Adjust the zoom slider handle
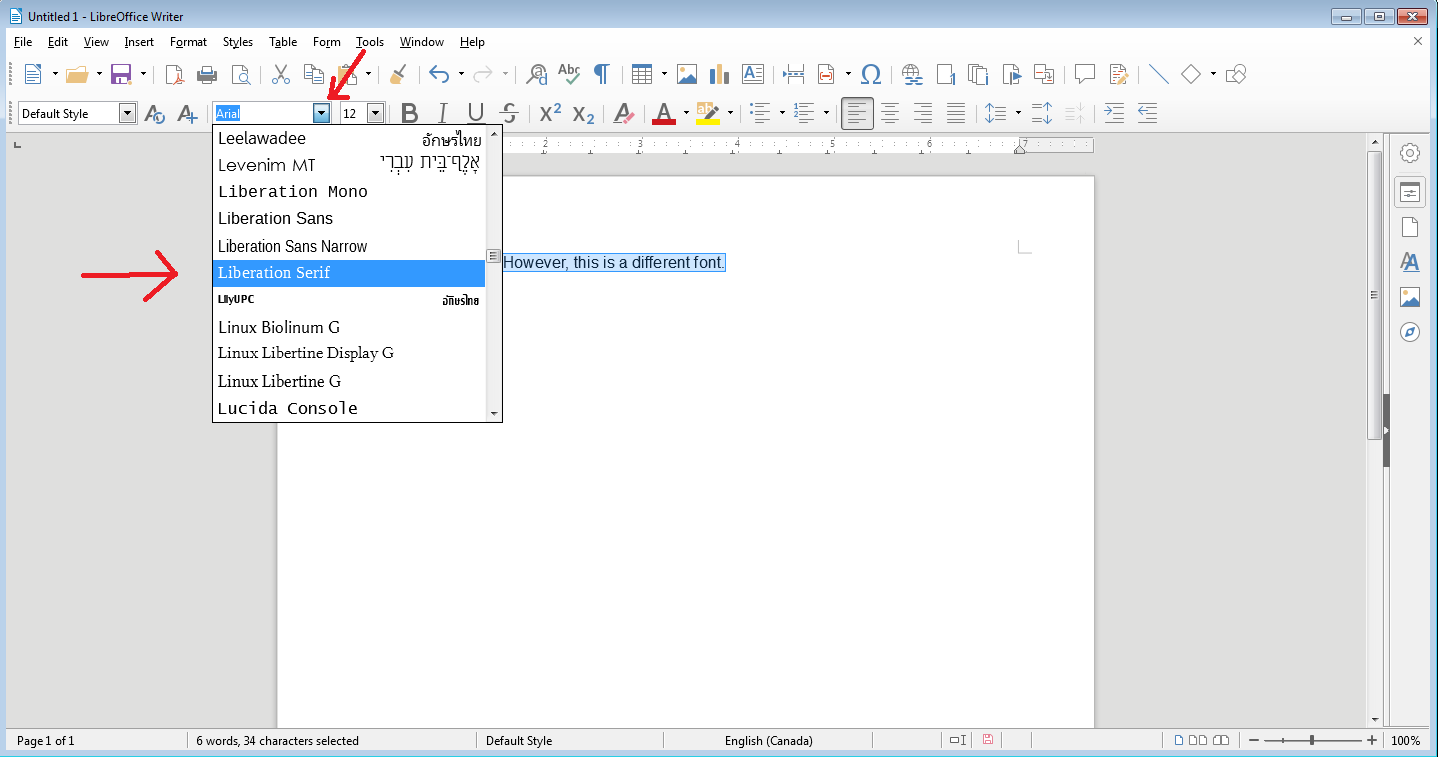The width and height of the screenshot is (1438, 757). [1311, 740]
